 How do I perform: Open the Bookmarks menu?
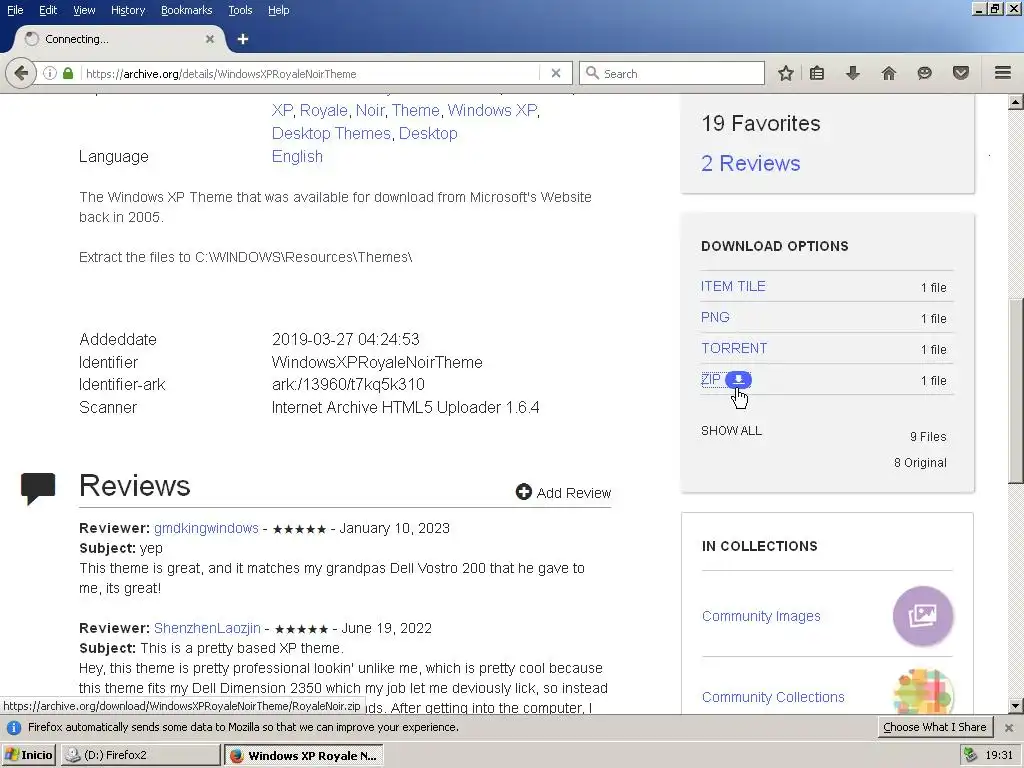(187, 10)
